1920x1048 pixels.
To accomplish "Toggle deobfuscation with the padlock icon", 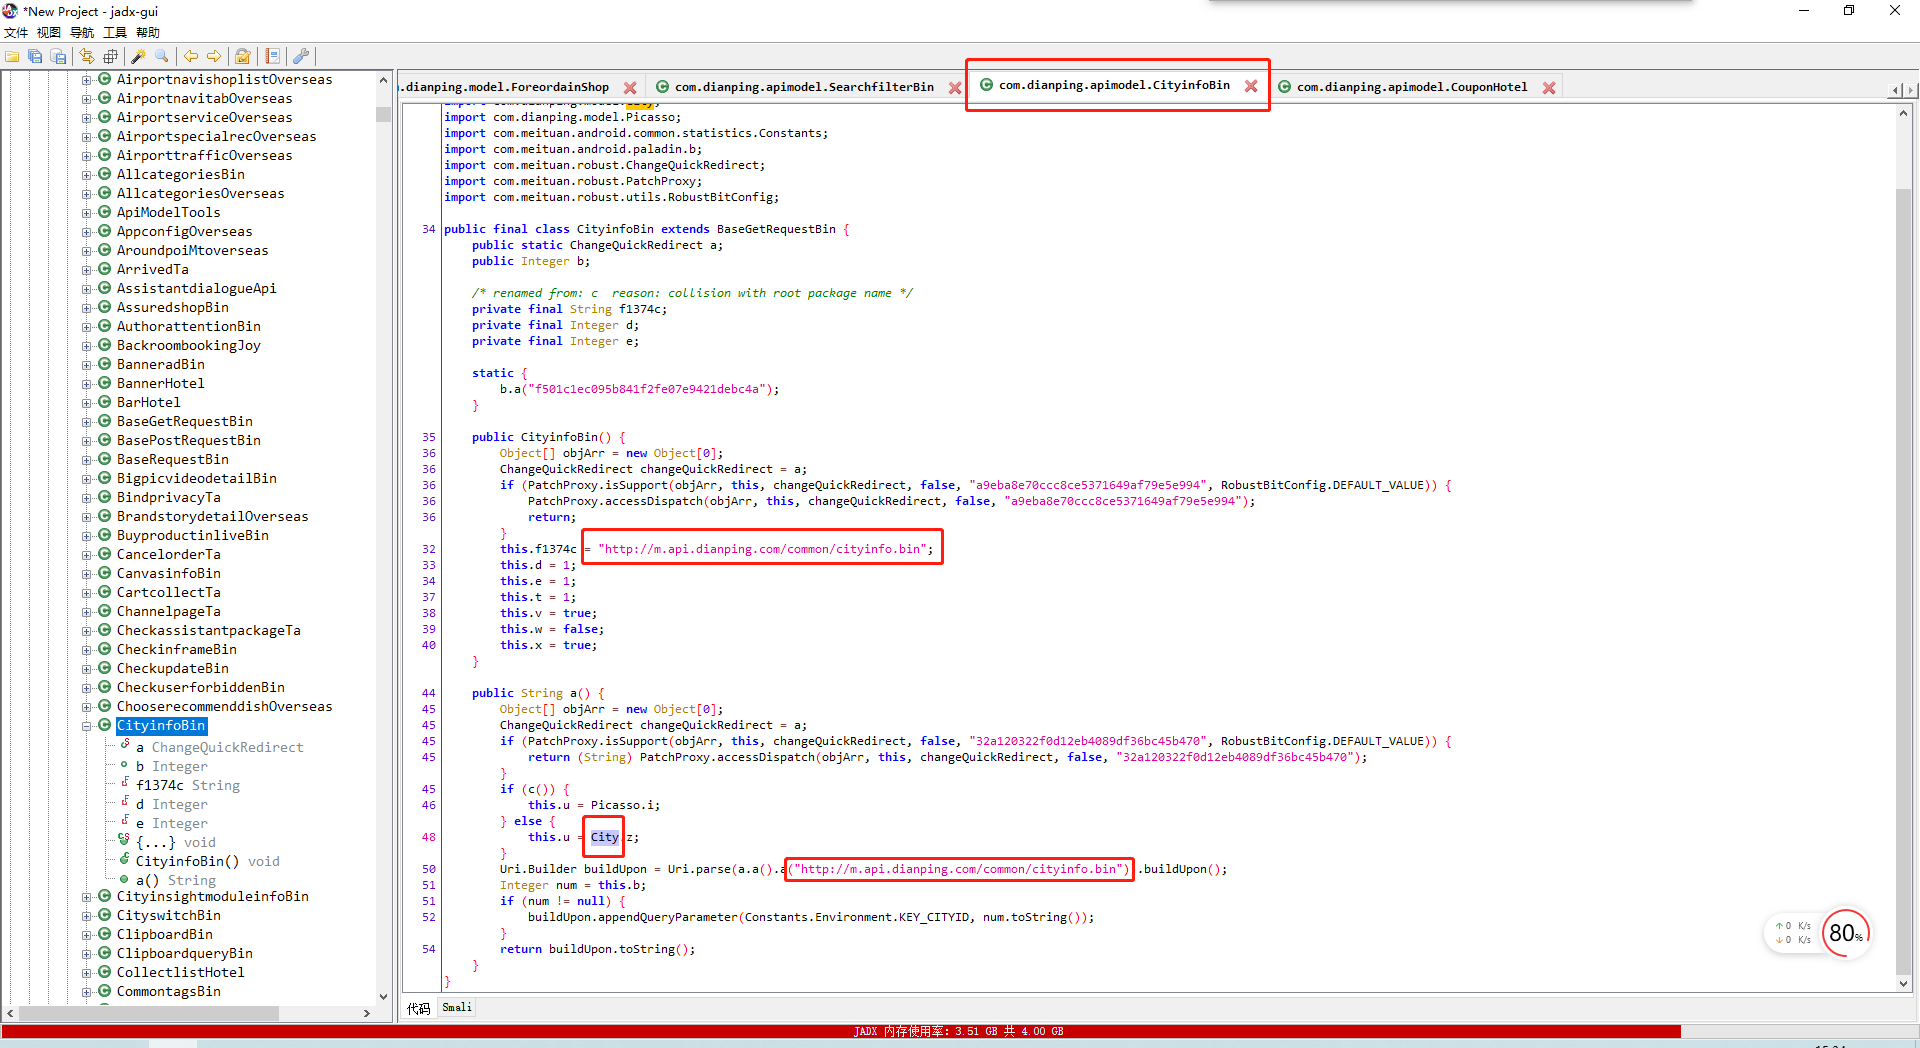I will [242, 57].
